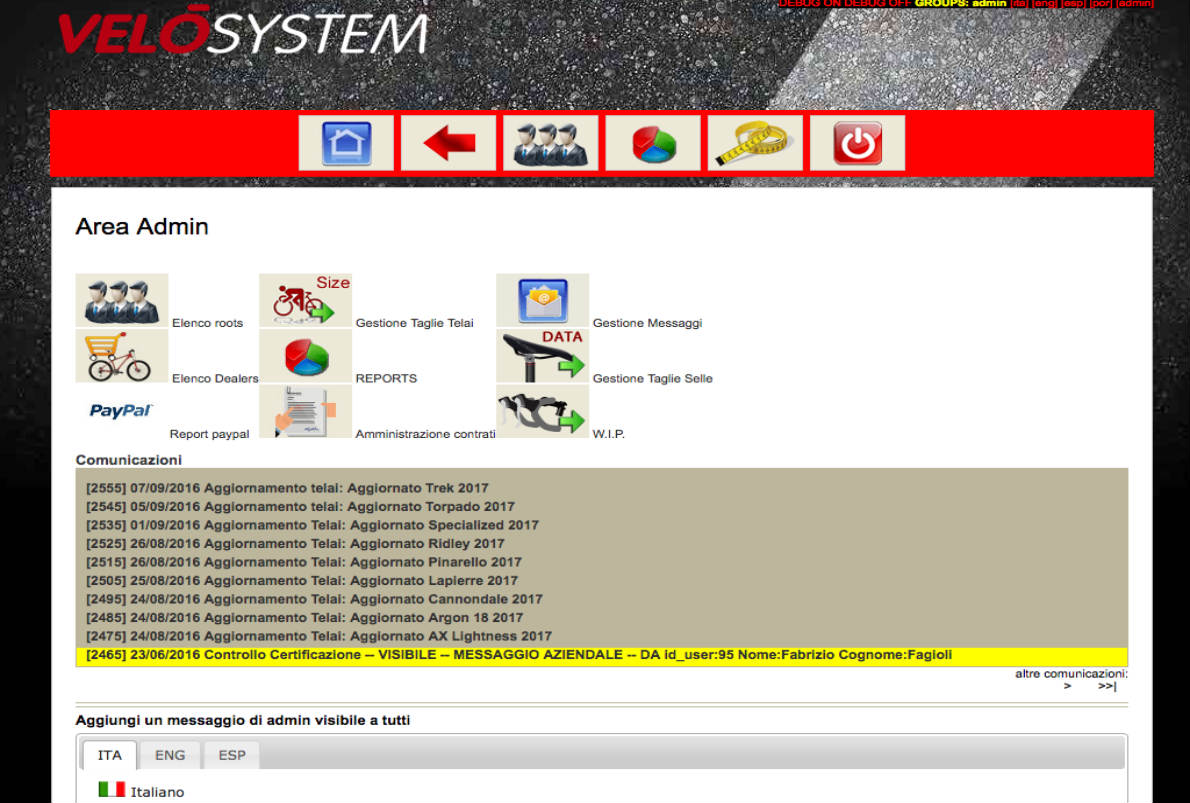Click the [admin] group link
The image size is (1190, 803).
point(1135,4)
